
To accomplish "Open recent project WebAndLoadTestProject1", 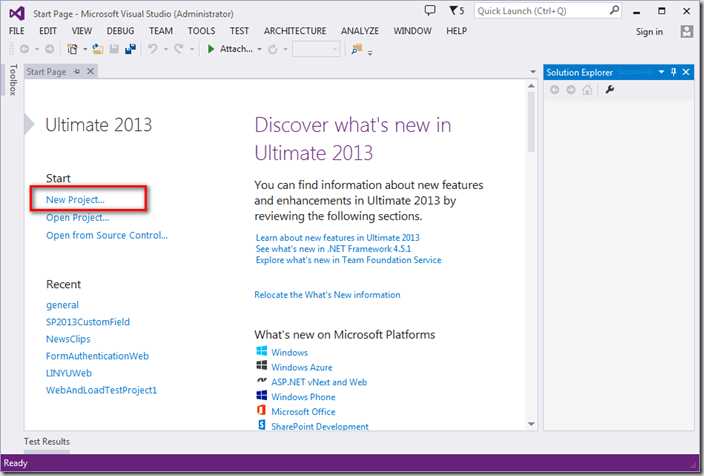I will (101, 390).
